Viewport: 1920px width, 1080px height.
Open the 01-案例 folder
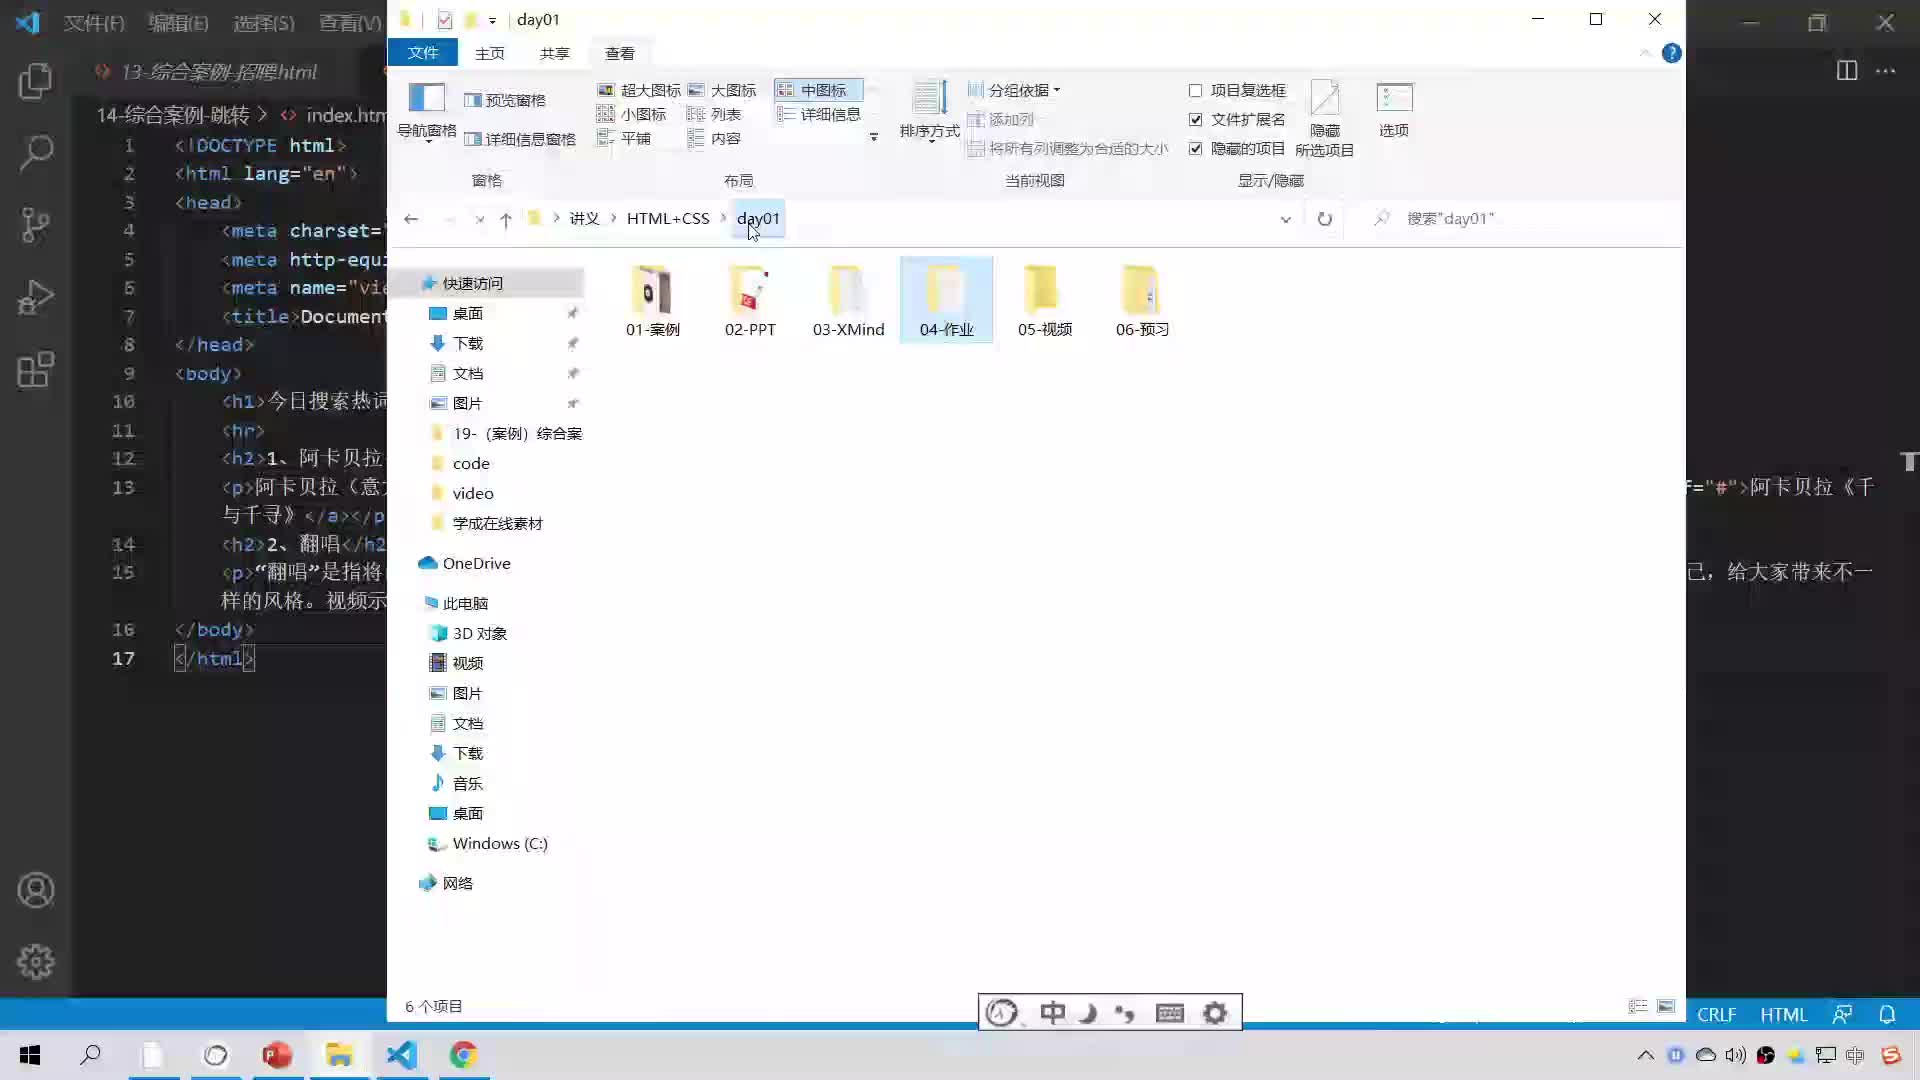(x=652, y=300)
